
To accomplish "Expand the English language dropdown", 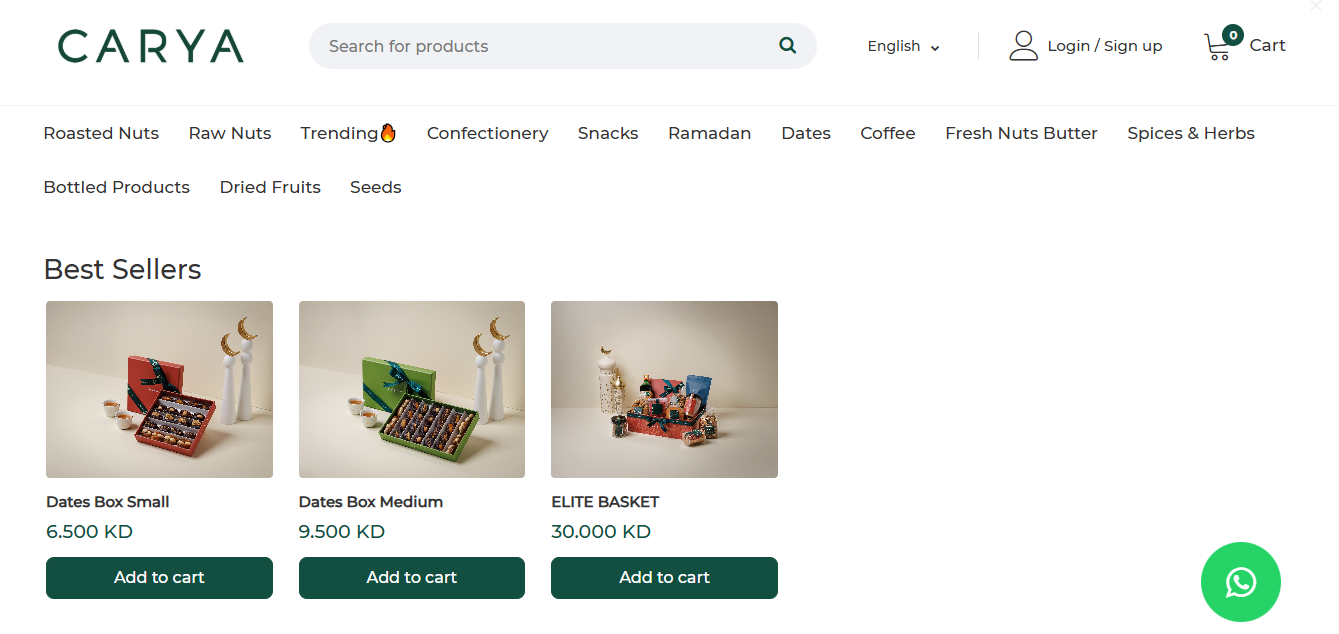I will coord(903,46).
